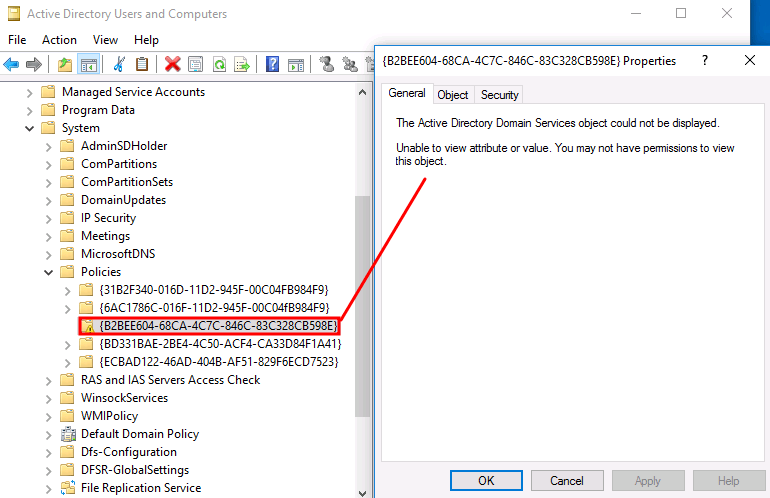Click the red Delete X icon
Screen dimensions: 770x498
coord(172,64)
